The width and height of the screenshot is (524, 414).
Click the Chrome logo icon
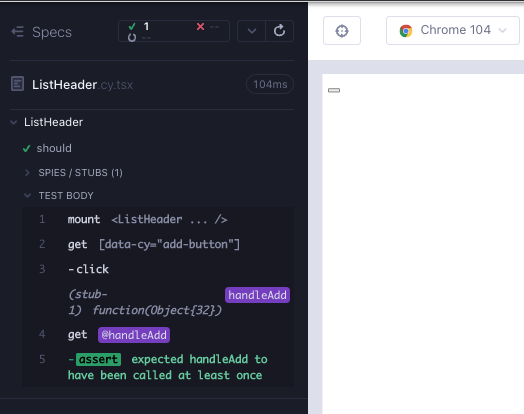(406, 31)
